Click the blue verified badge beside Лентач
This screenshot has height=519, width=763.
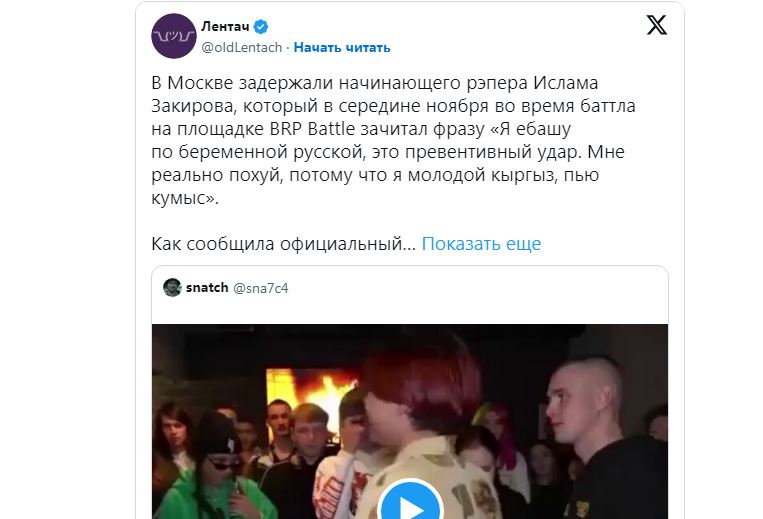point(261,27)
